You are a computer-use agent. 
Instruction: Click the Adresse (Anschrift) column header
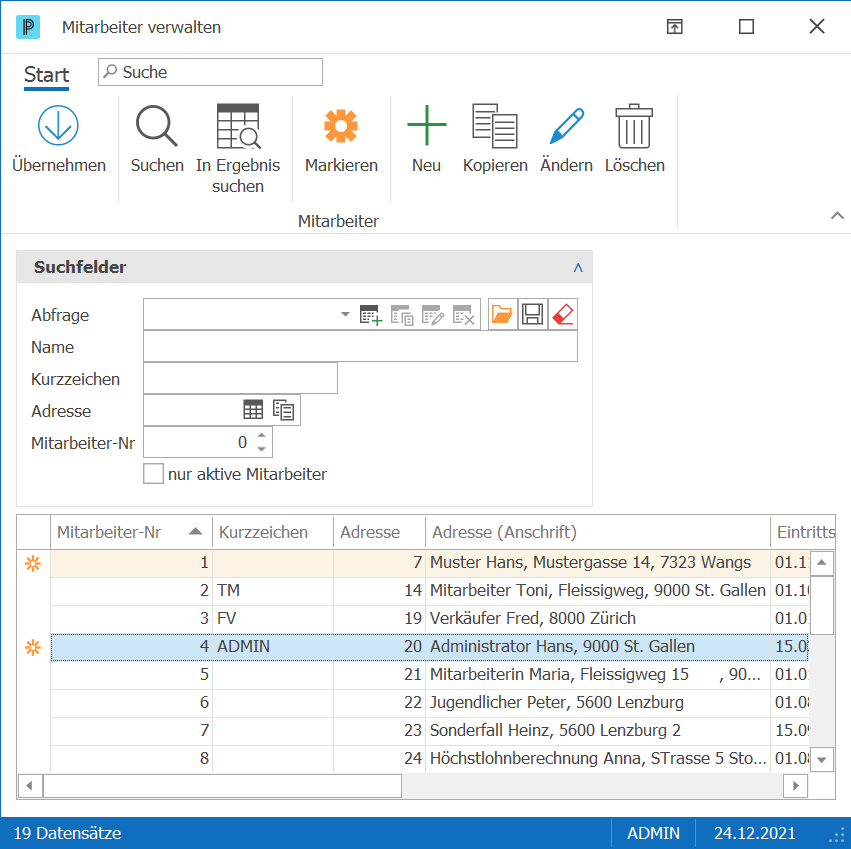click(598, 532)
